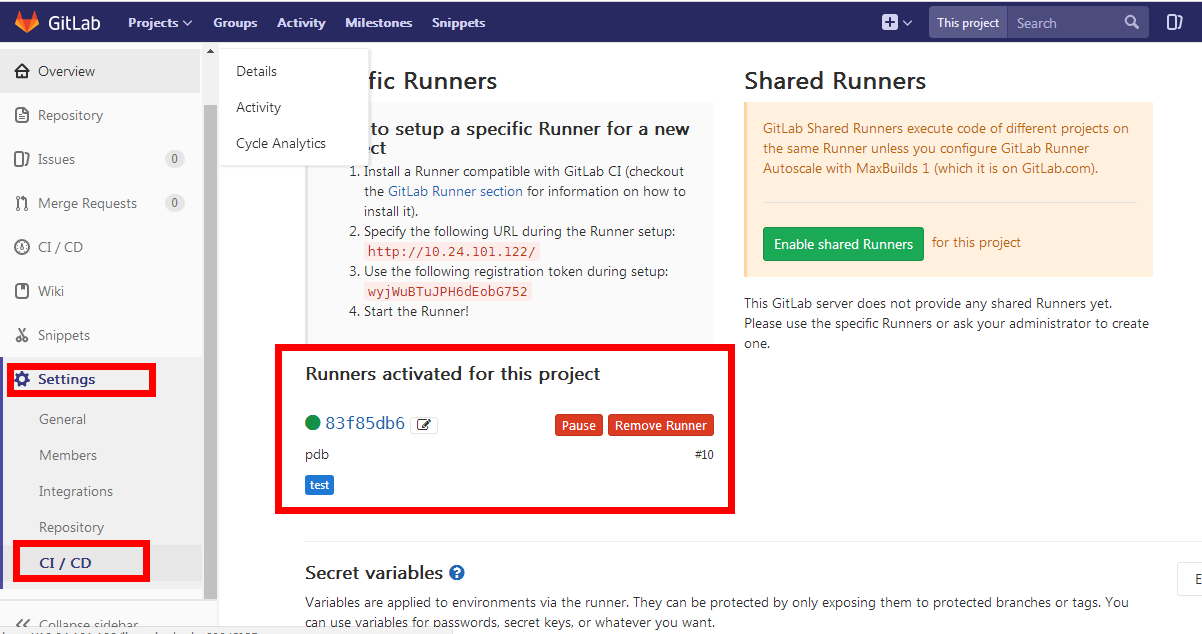Expand the plus menu chevron
Screen dimensions: 1202x634
907,23
